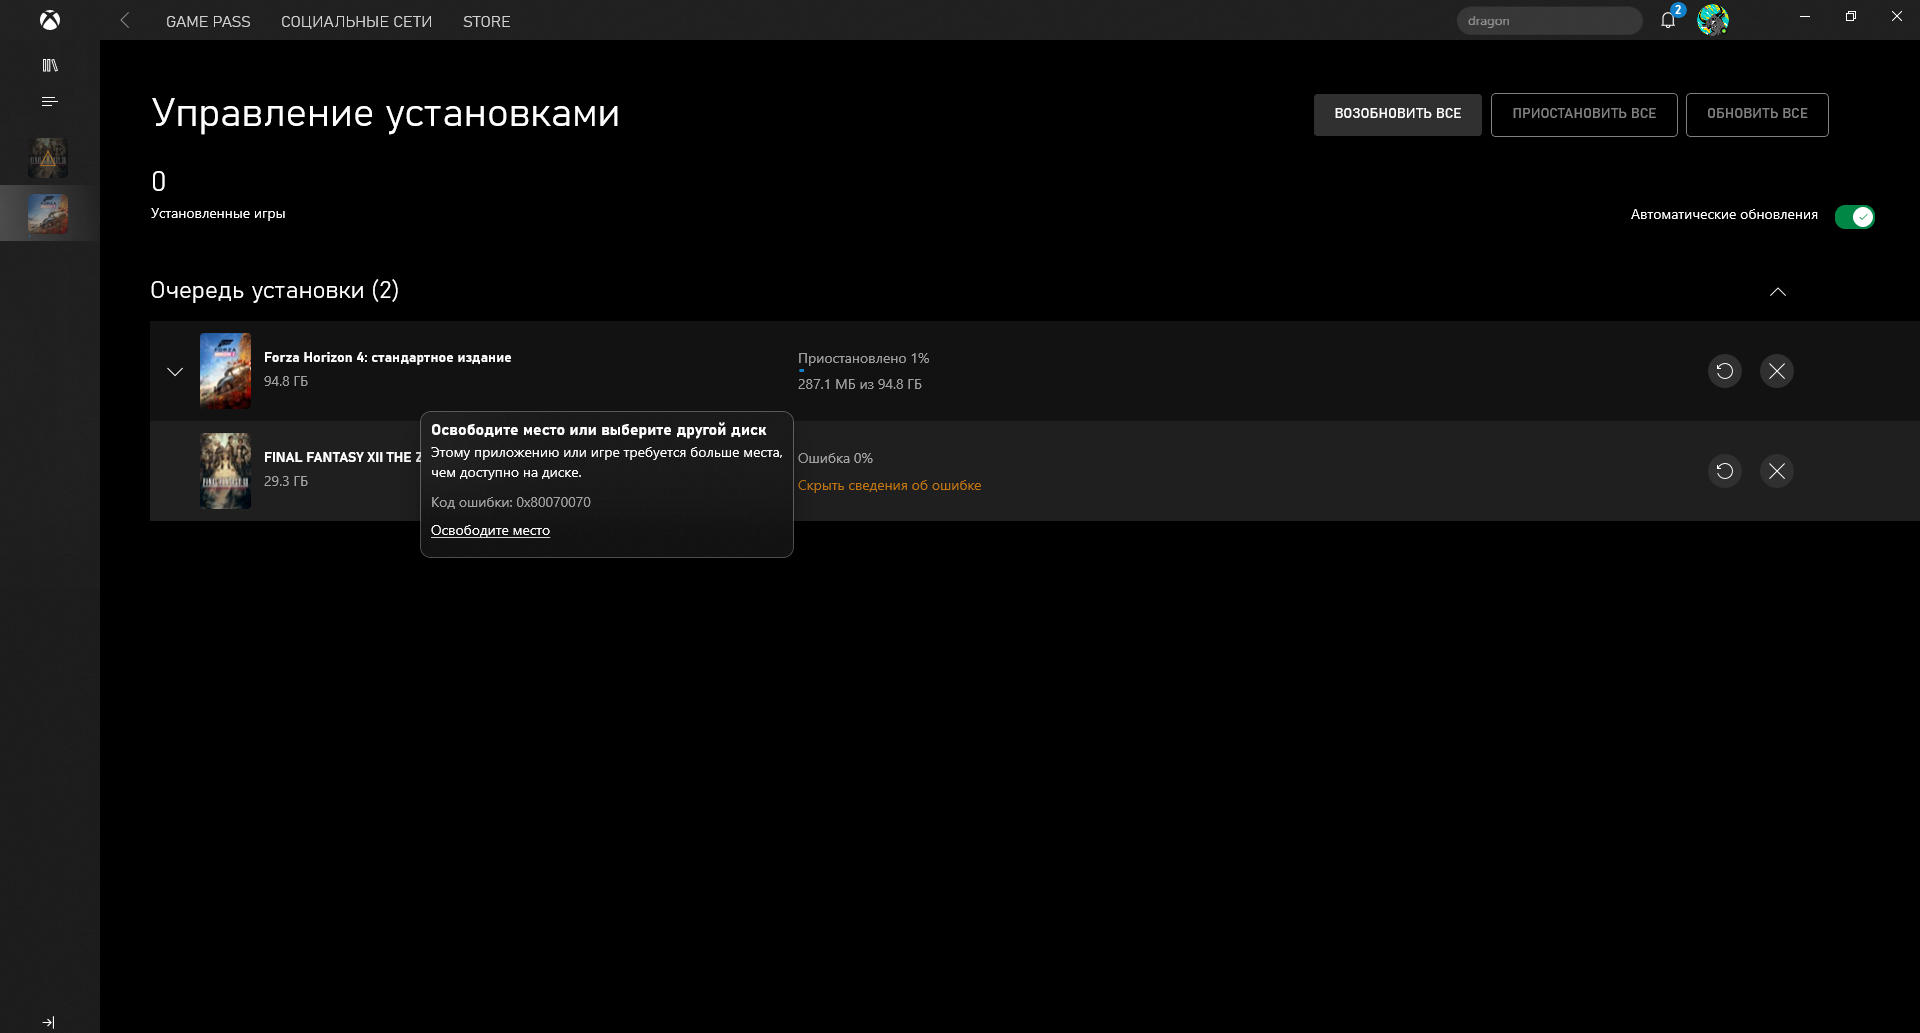
Task: Cancel Forza Horizon 4 installation
Action: tap(1777, 371)
